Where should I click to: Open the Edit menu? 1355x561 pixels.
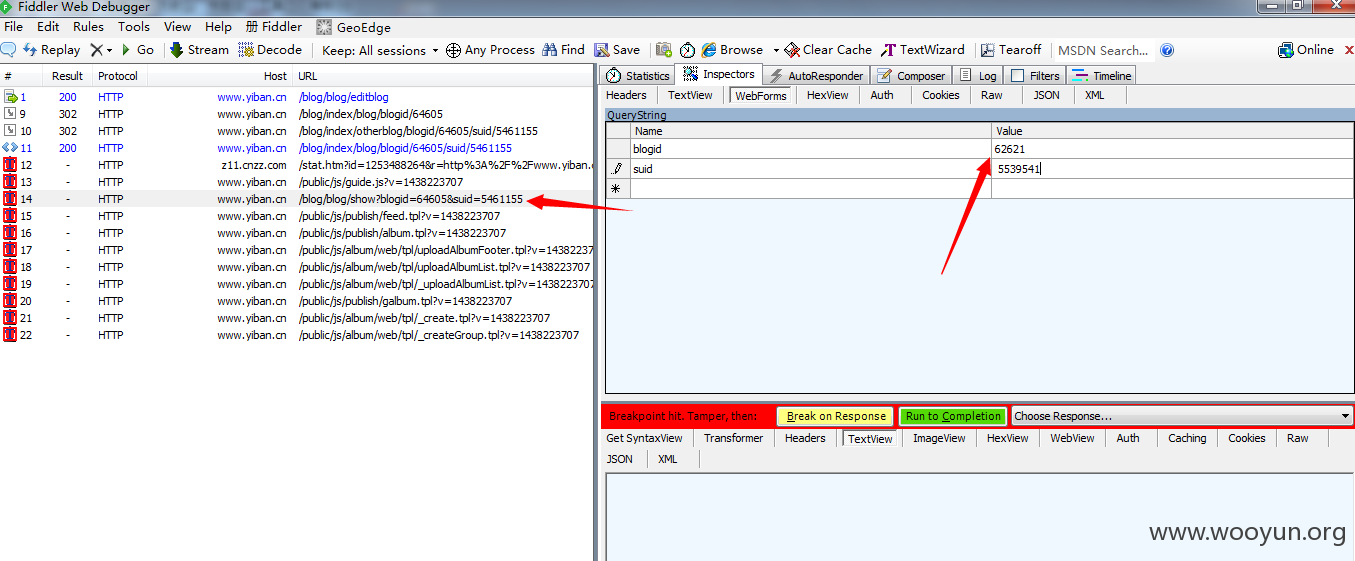click(48, 27)
